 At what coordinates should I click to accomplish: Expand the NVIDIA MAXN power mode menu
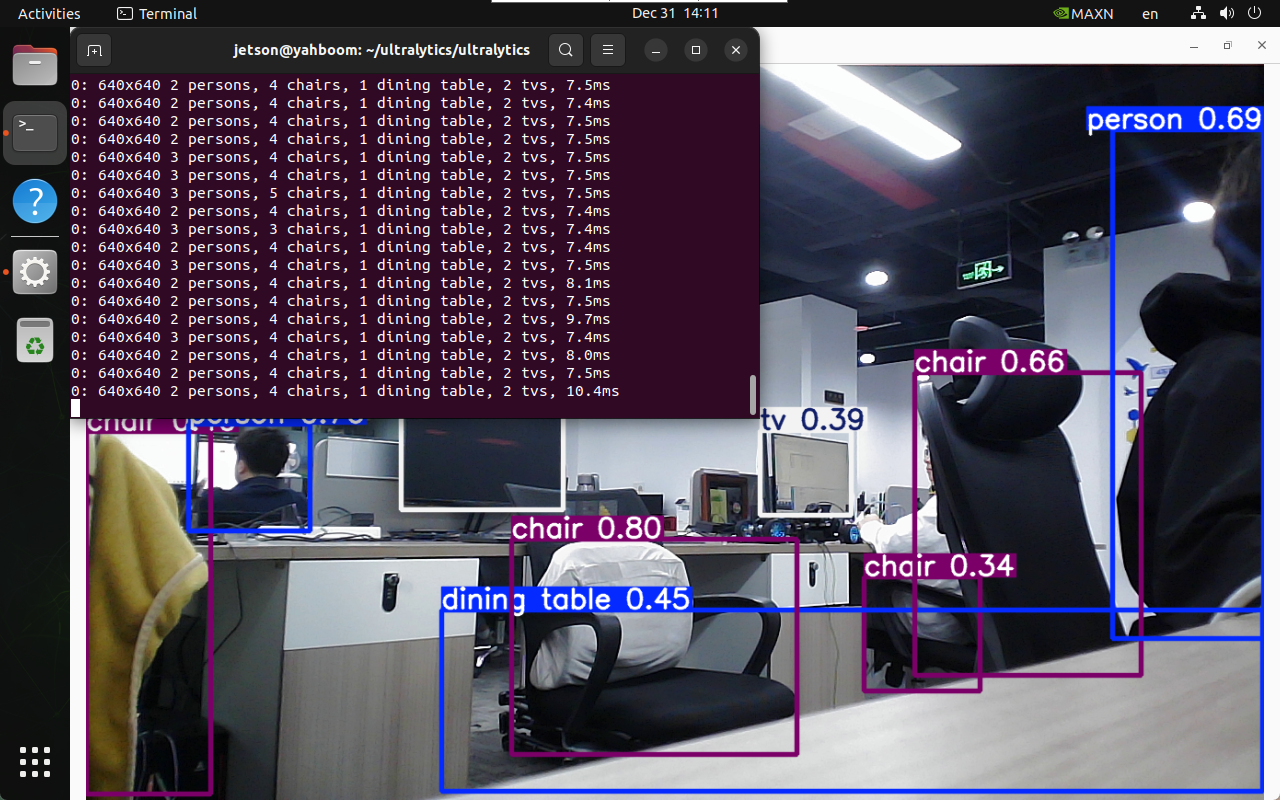[x=1083, y=13]
